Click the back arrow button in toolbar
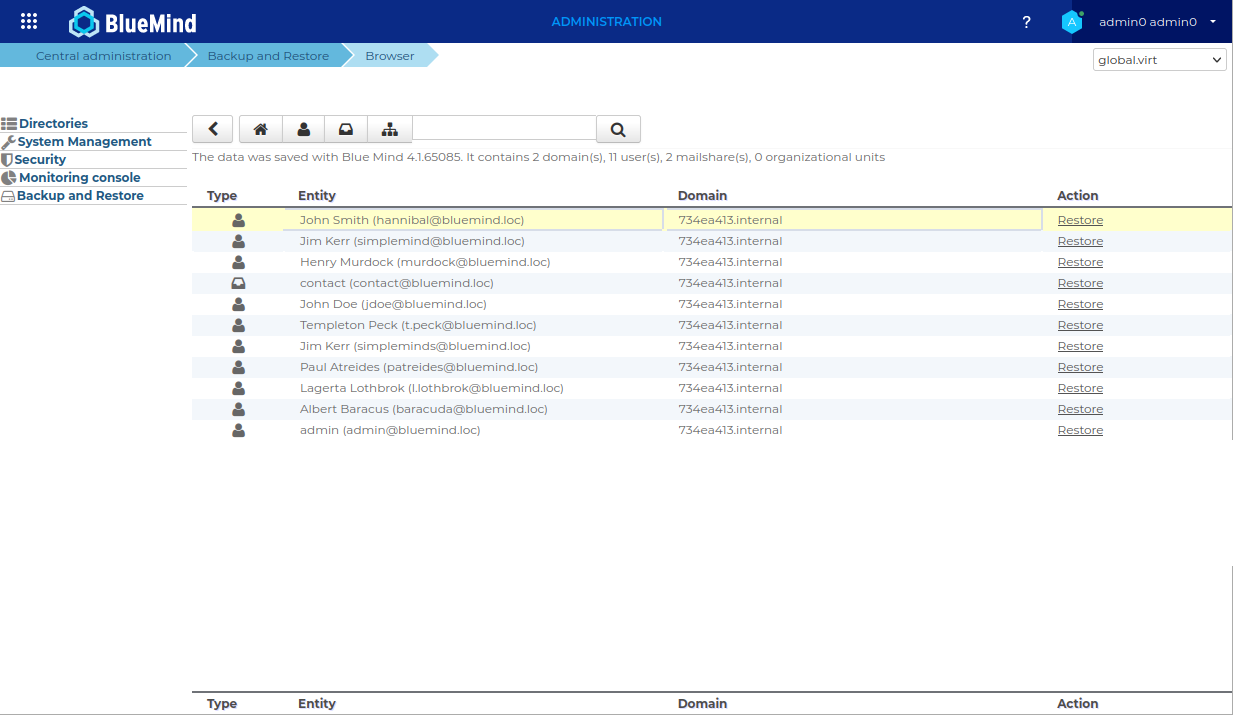The height and width of the screenshot is (715, 1233). (212, 129)
